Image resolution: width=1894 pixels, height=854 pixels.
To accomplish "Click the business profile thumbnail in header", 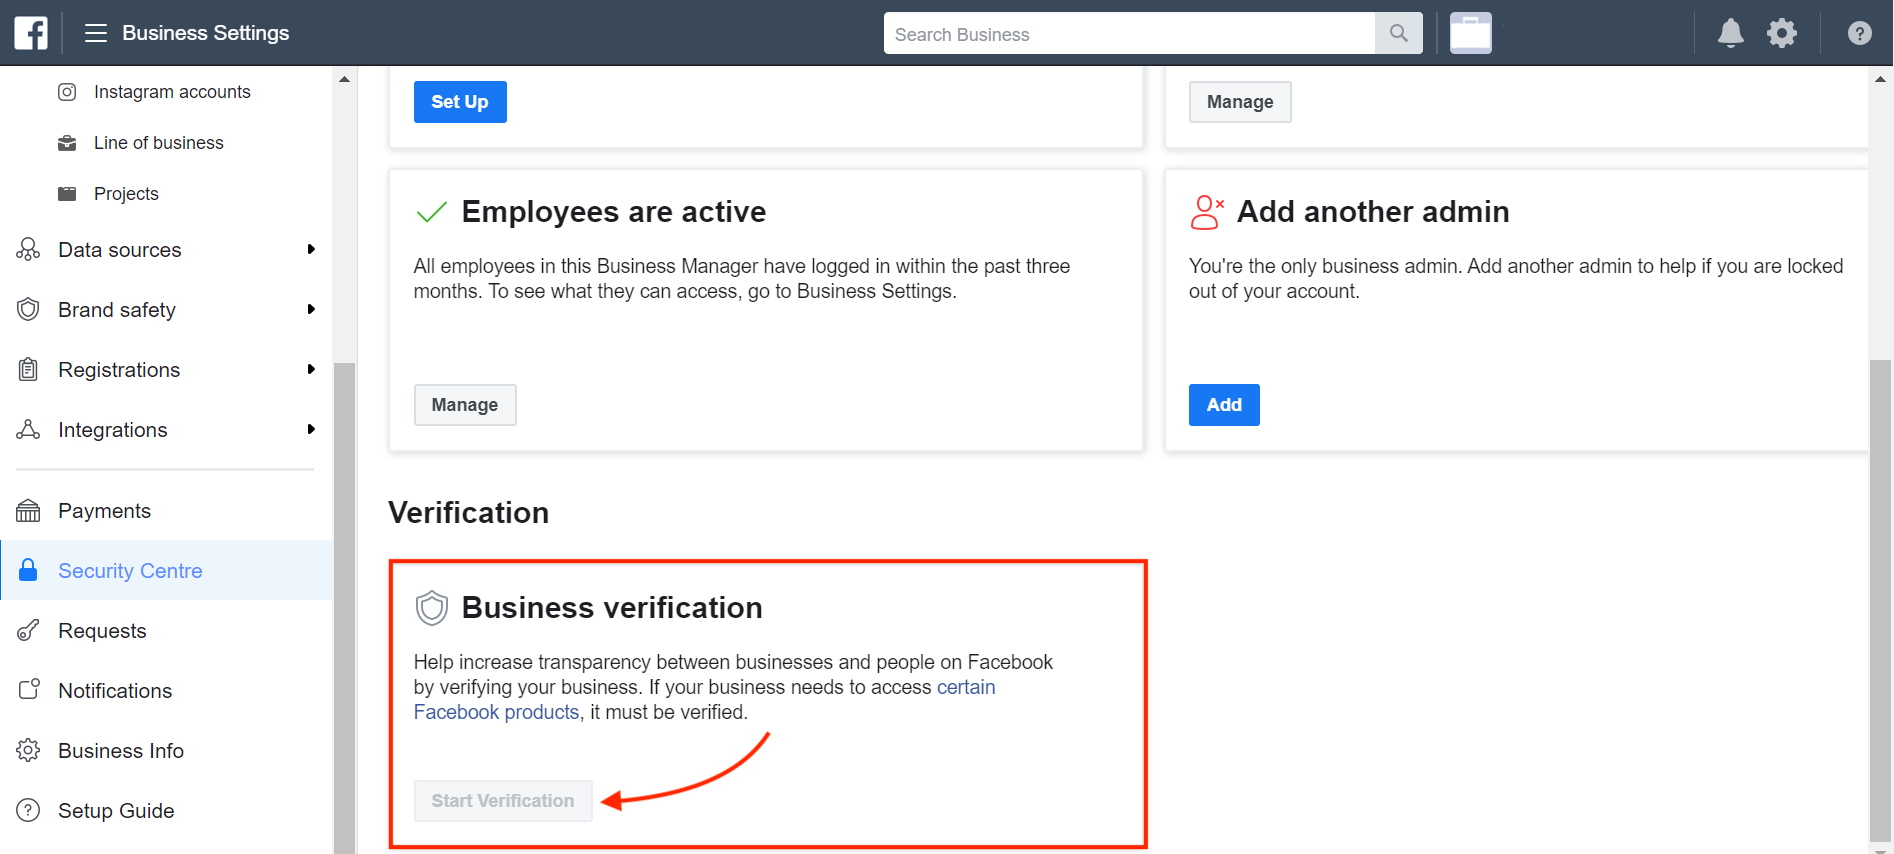I will 1471,33.
